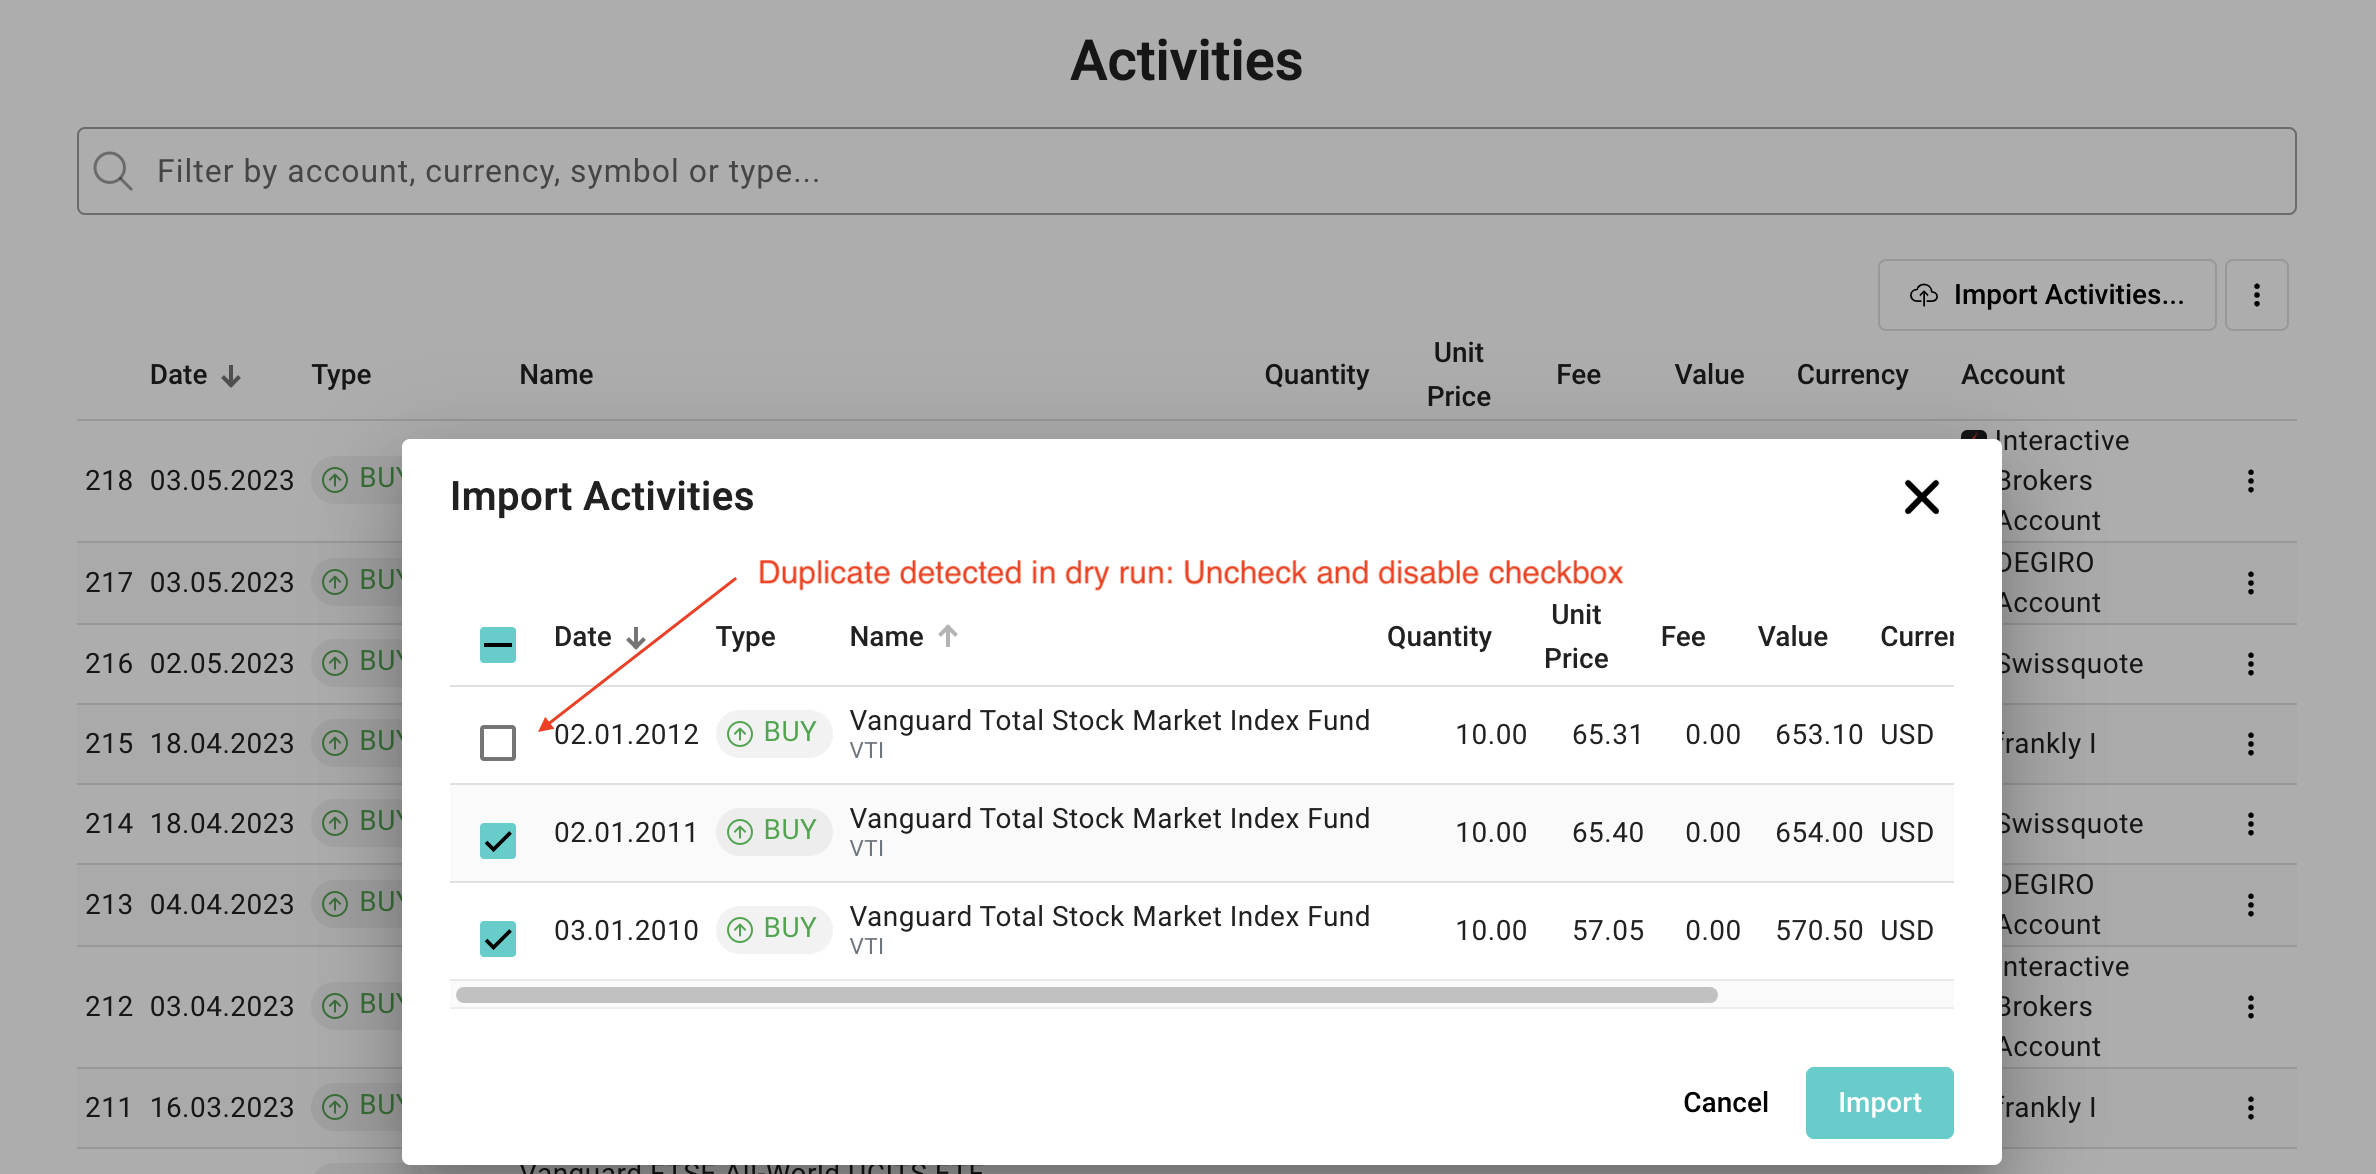The height and width of the screenshot is (1174, 2376).
Task: Click the 65.40 unit price cell
Action: (x=1607, y=833)
